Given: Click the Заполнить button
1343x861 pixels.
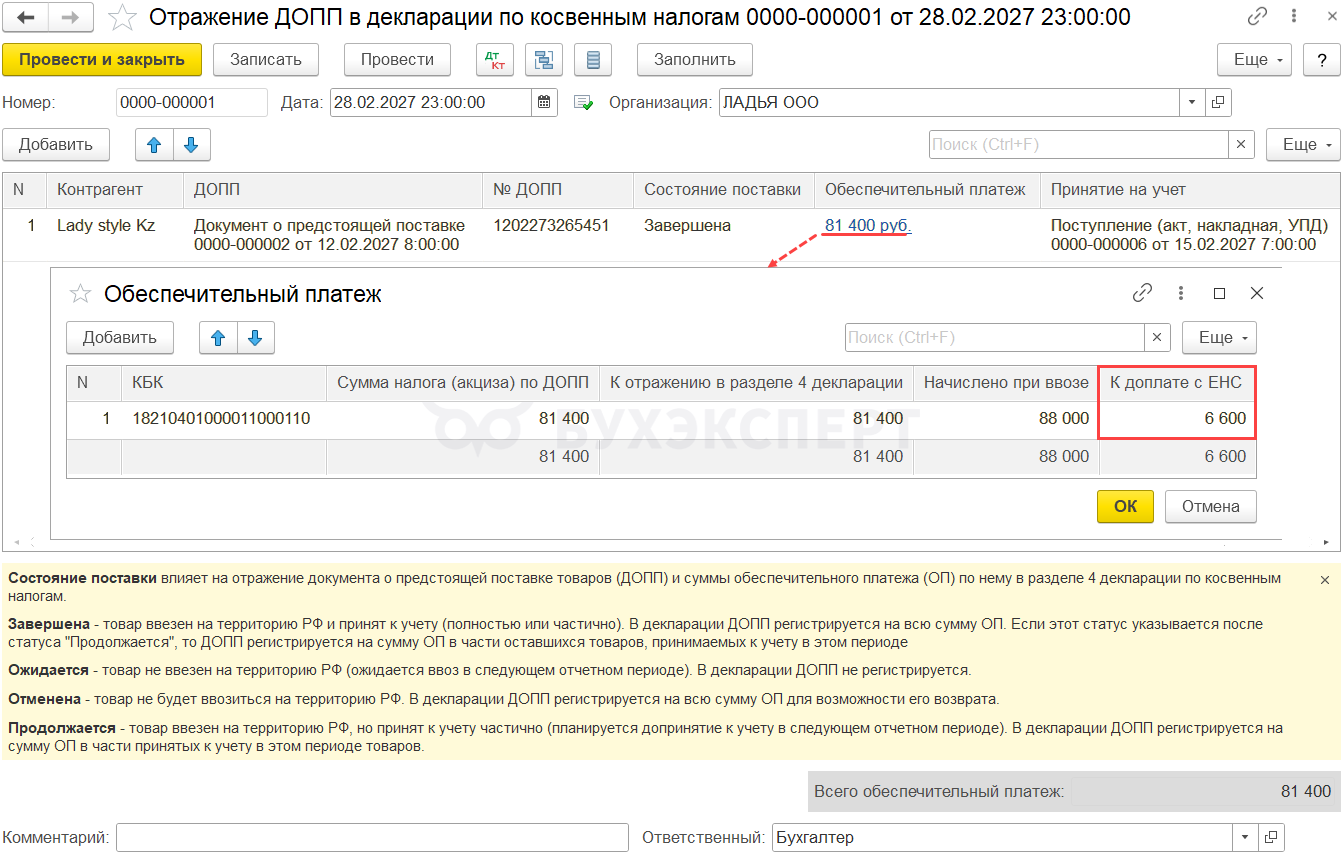Looking at the screenshot, I should [x=695, y=60].
